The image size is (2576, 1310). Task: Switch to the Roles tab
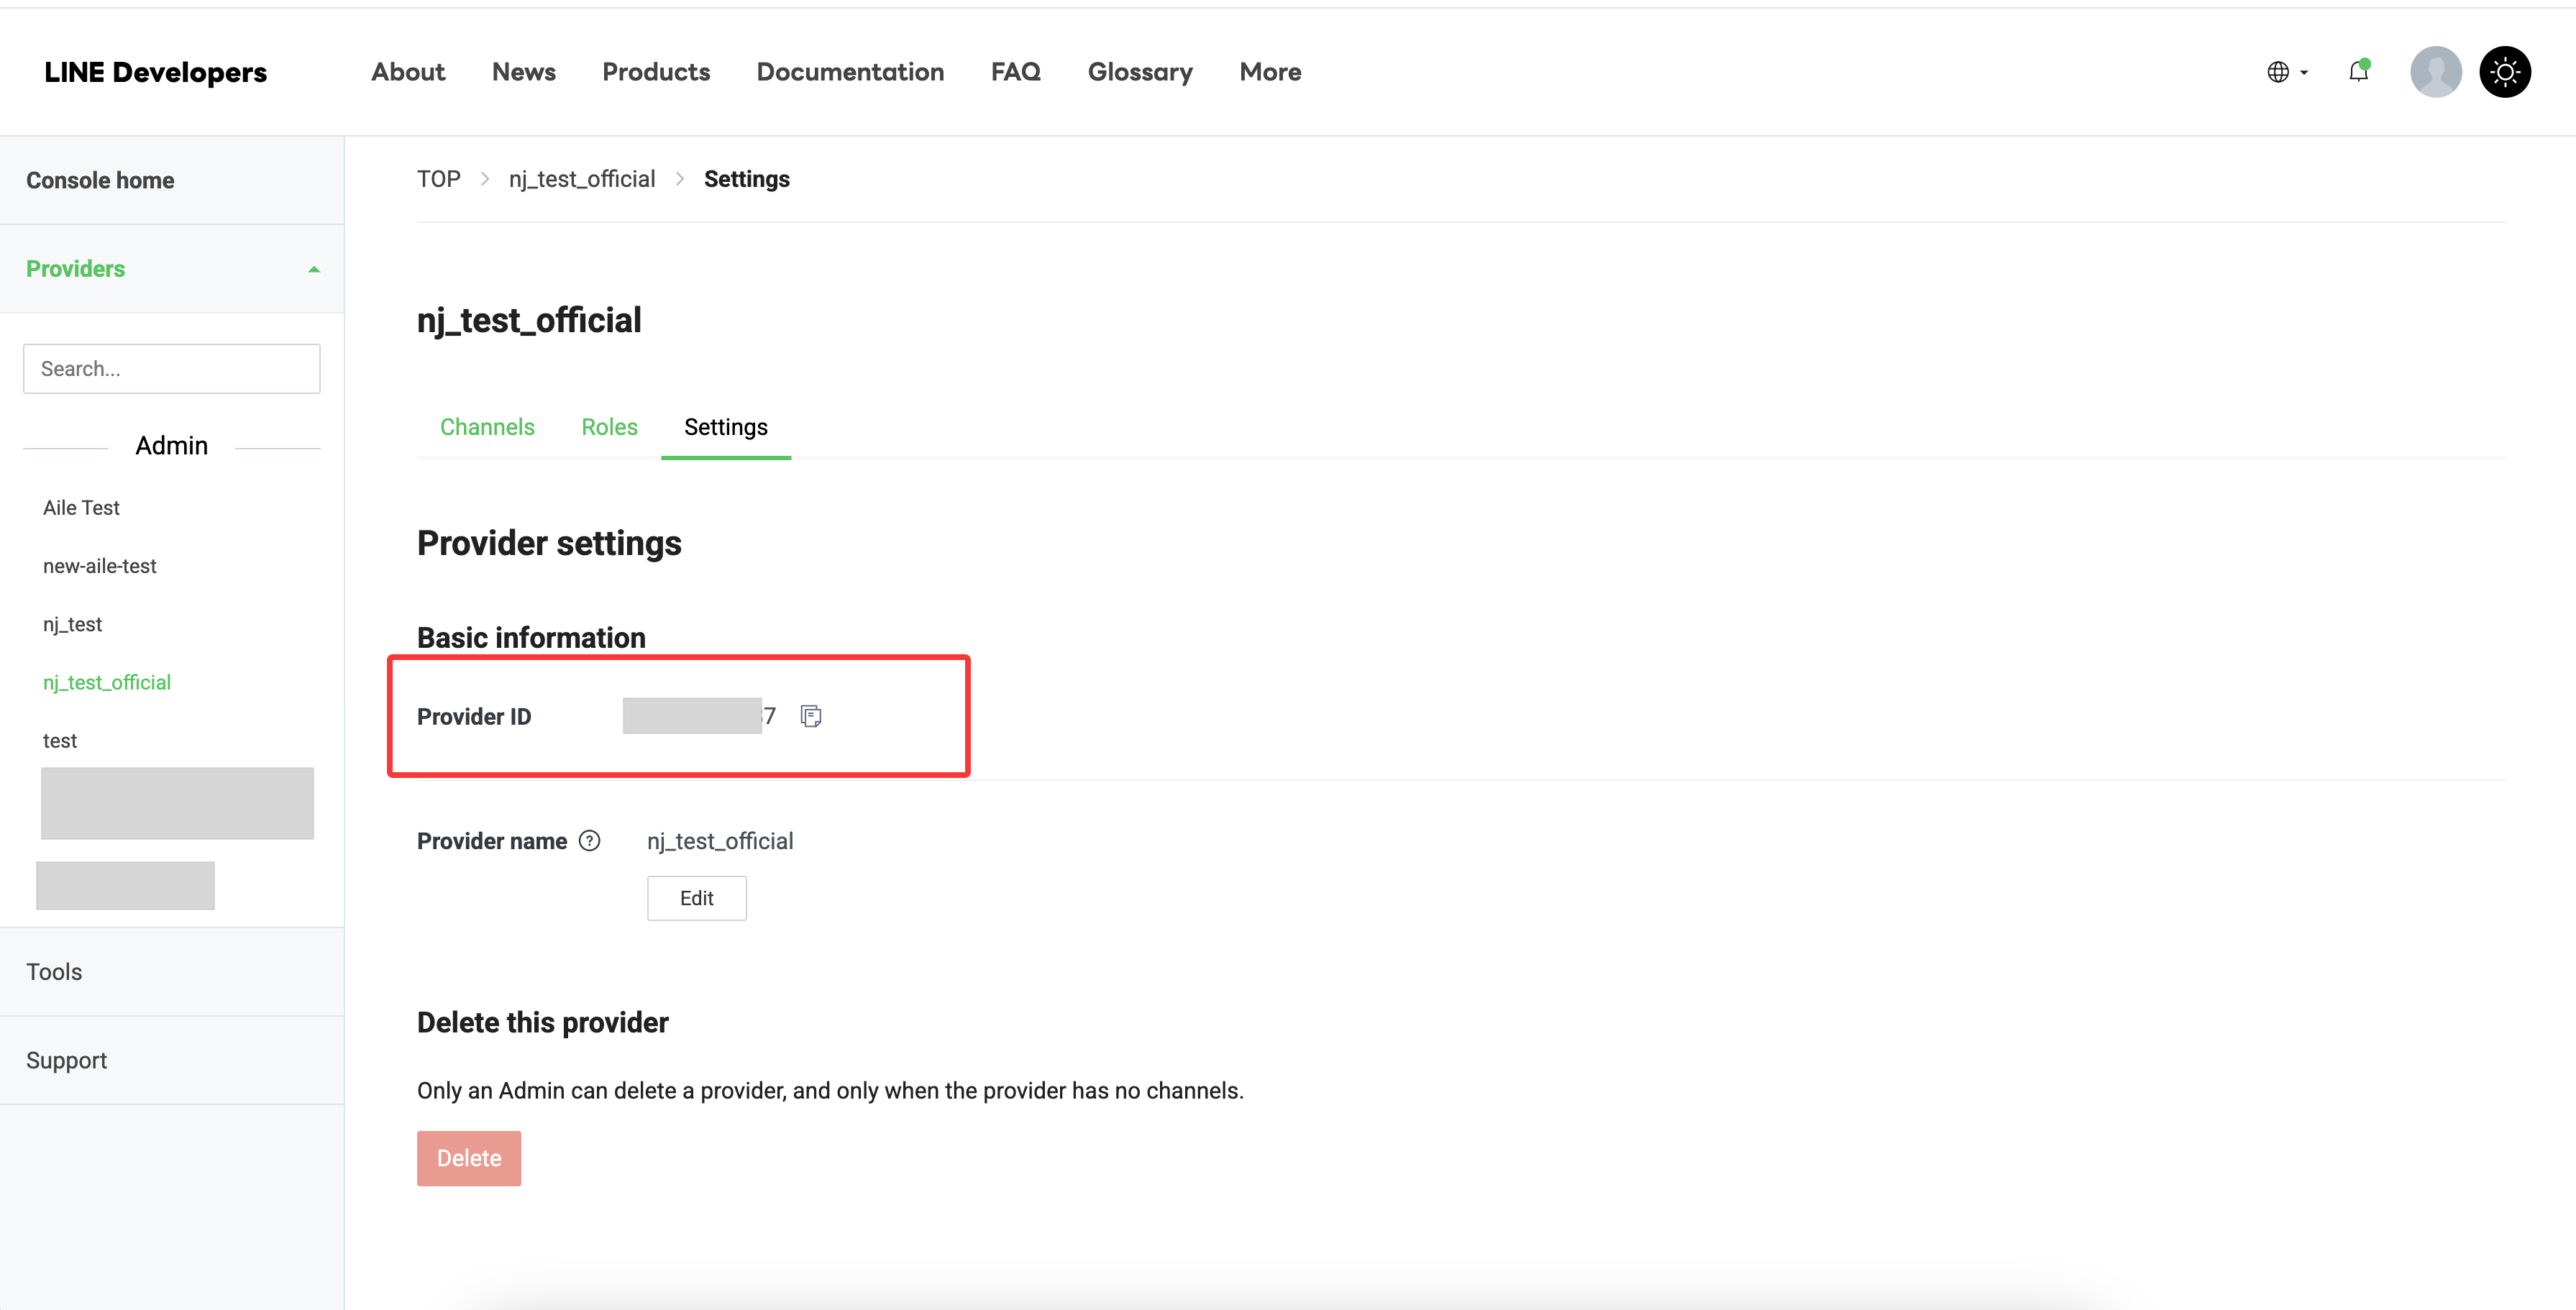click(x=609, y=427)
